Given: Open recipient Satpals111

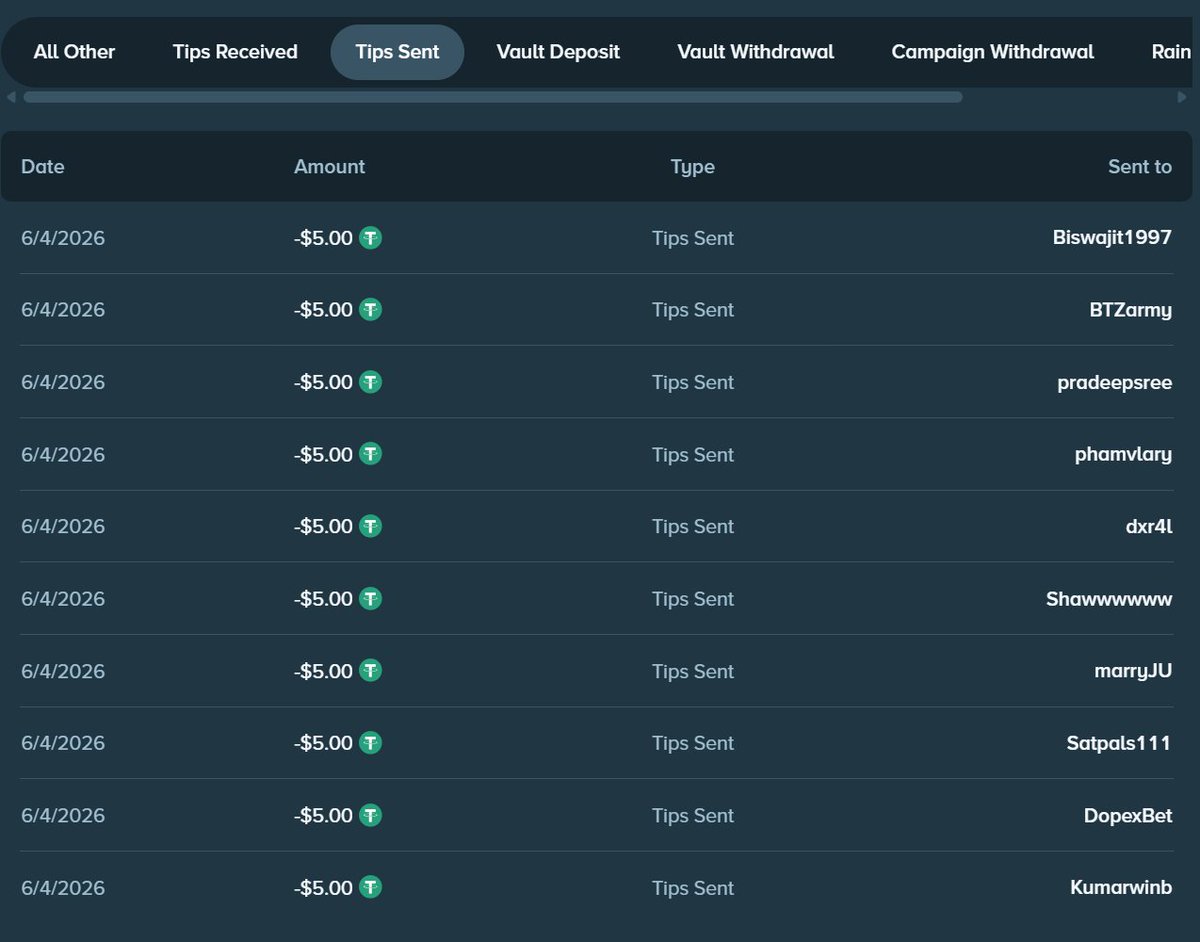Looking at the screenshot, I should click(1119, 743).
